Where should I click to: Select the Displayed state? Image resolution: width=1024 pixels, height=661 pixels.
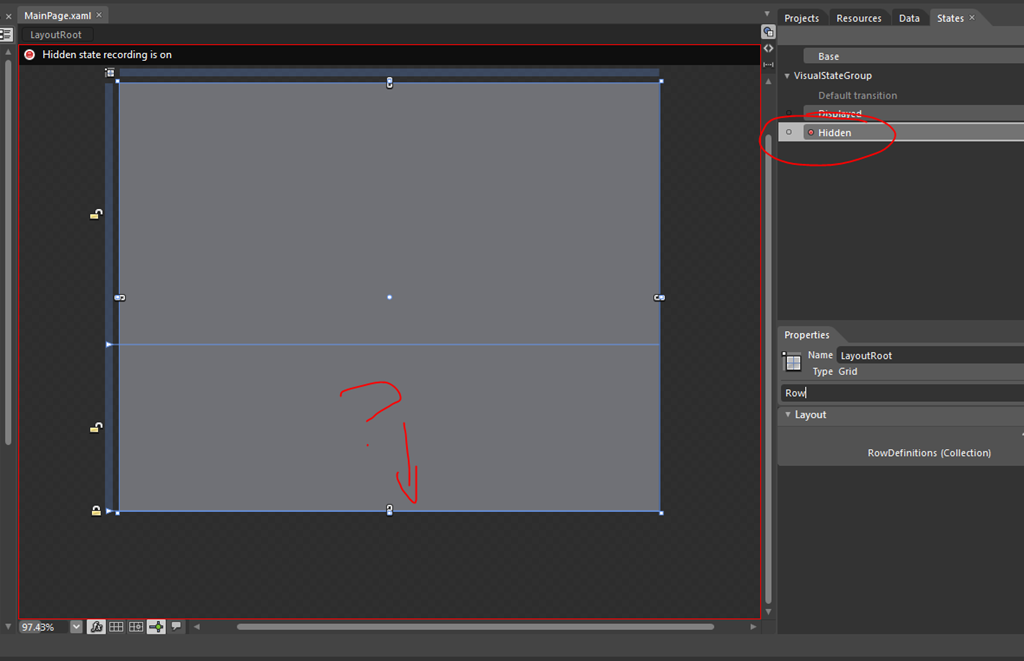point(914,113)
